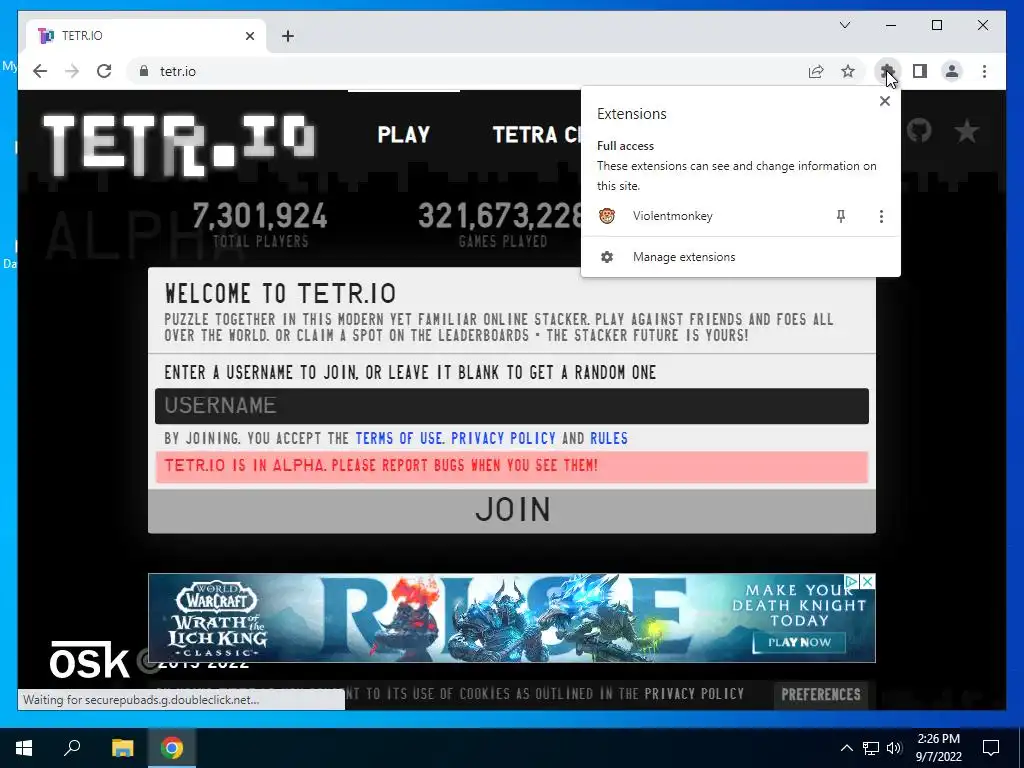Show hidden system tray icons
The width and height of the screenshot is (1024, 768).
[846, 748]
